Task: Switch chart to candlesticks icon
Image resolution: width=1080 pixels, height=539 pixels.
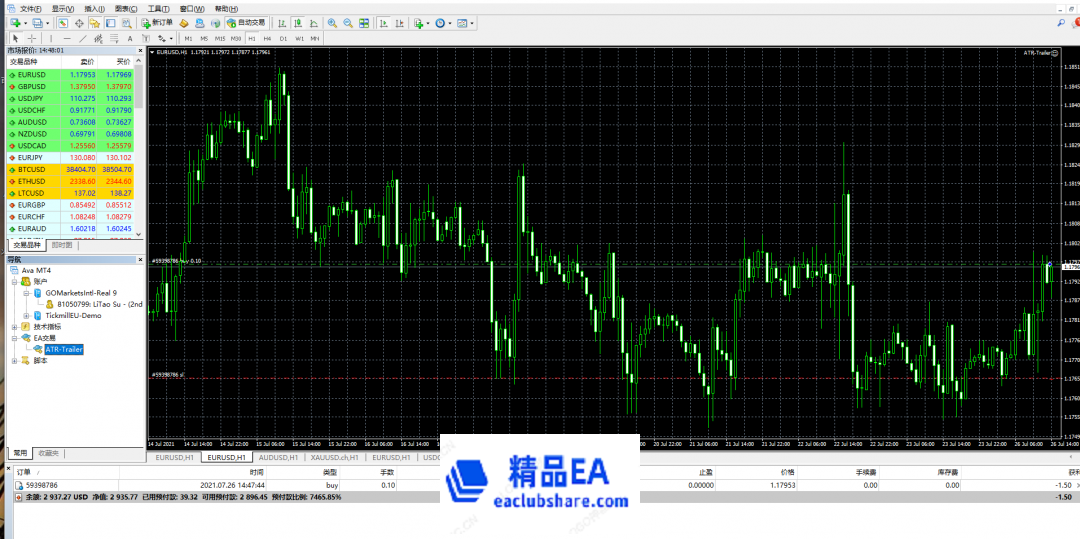Action: click(298, 23)
